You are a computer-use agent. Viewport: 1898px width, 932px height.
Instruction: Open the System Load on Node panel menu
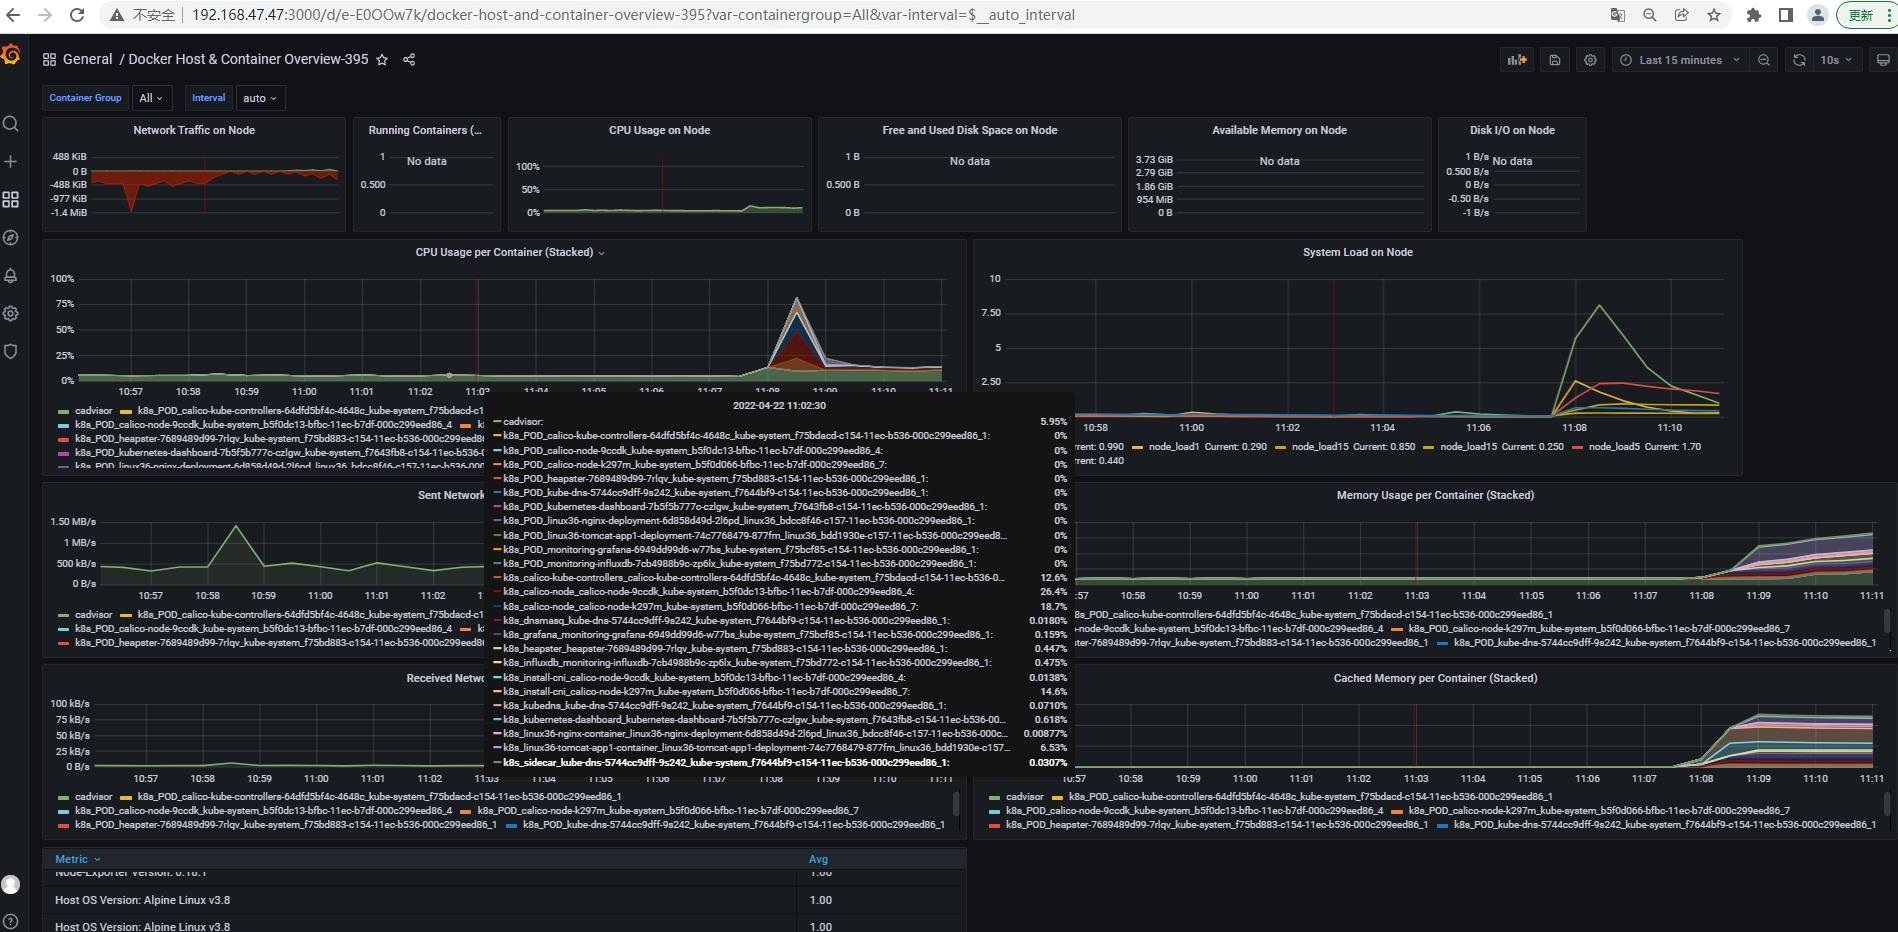click(x=1357, y=253)
